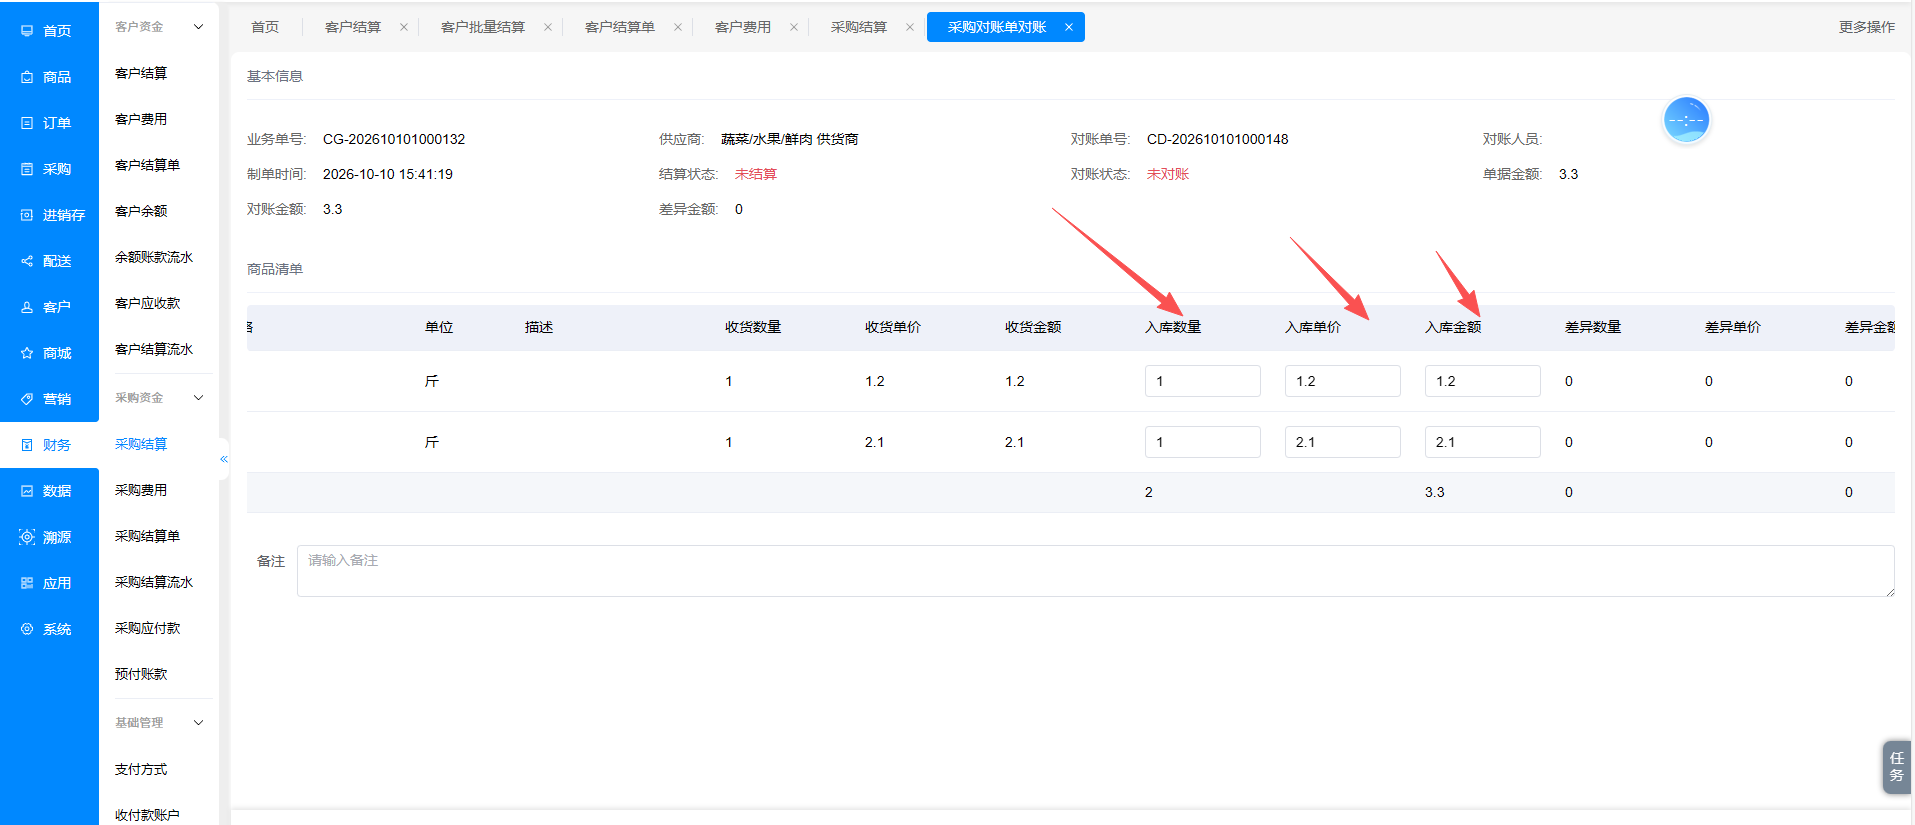Click 入库单价 field showing 2.1

tap(1342, 442)
